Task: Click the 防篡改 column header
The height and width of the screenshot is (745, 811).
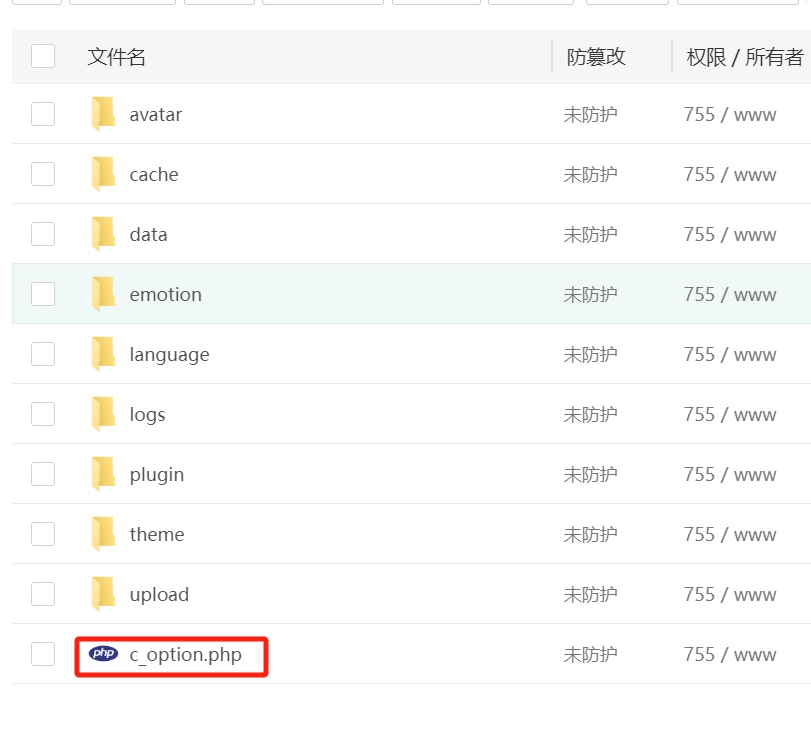Action: [x=596, y=57]
